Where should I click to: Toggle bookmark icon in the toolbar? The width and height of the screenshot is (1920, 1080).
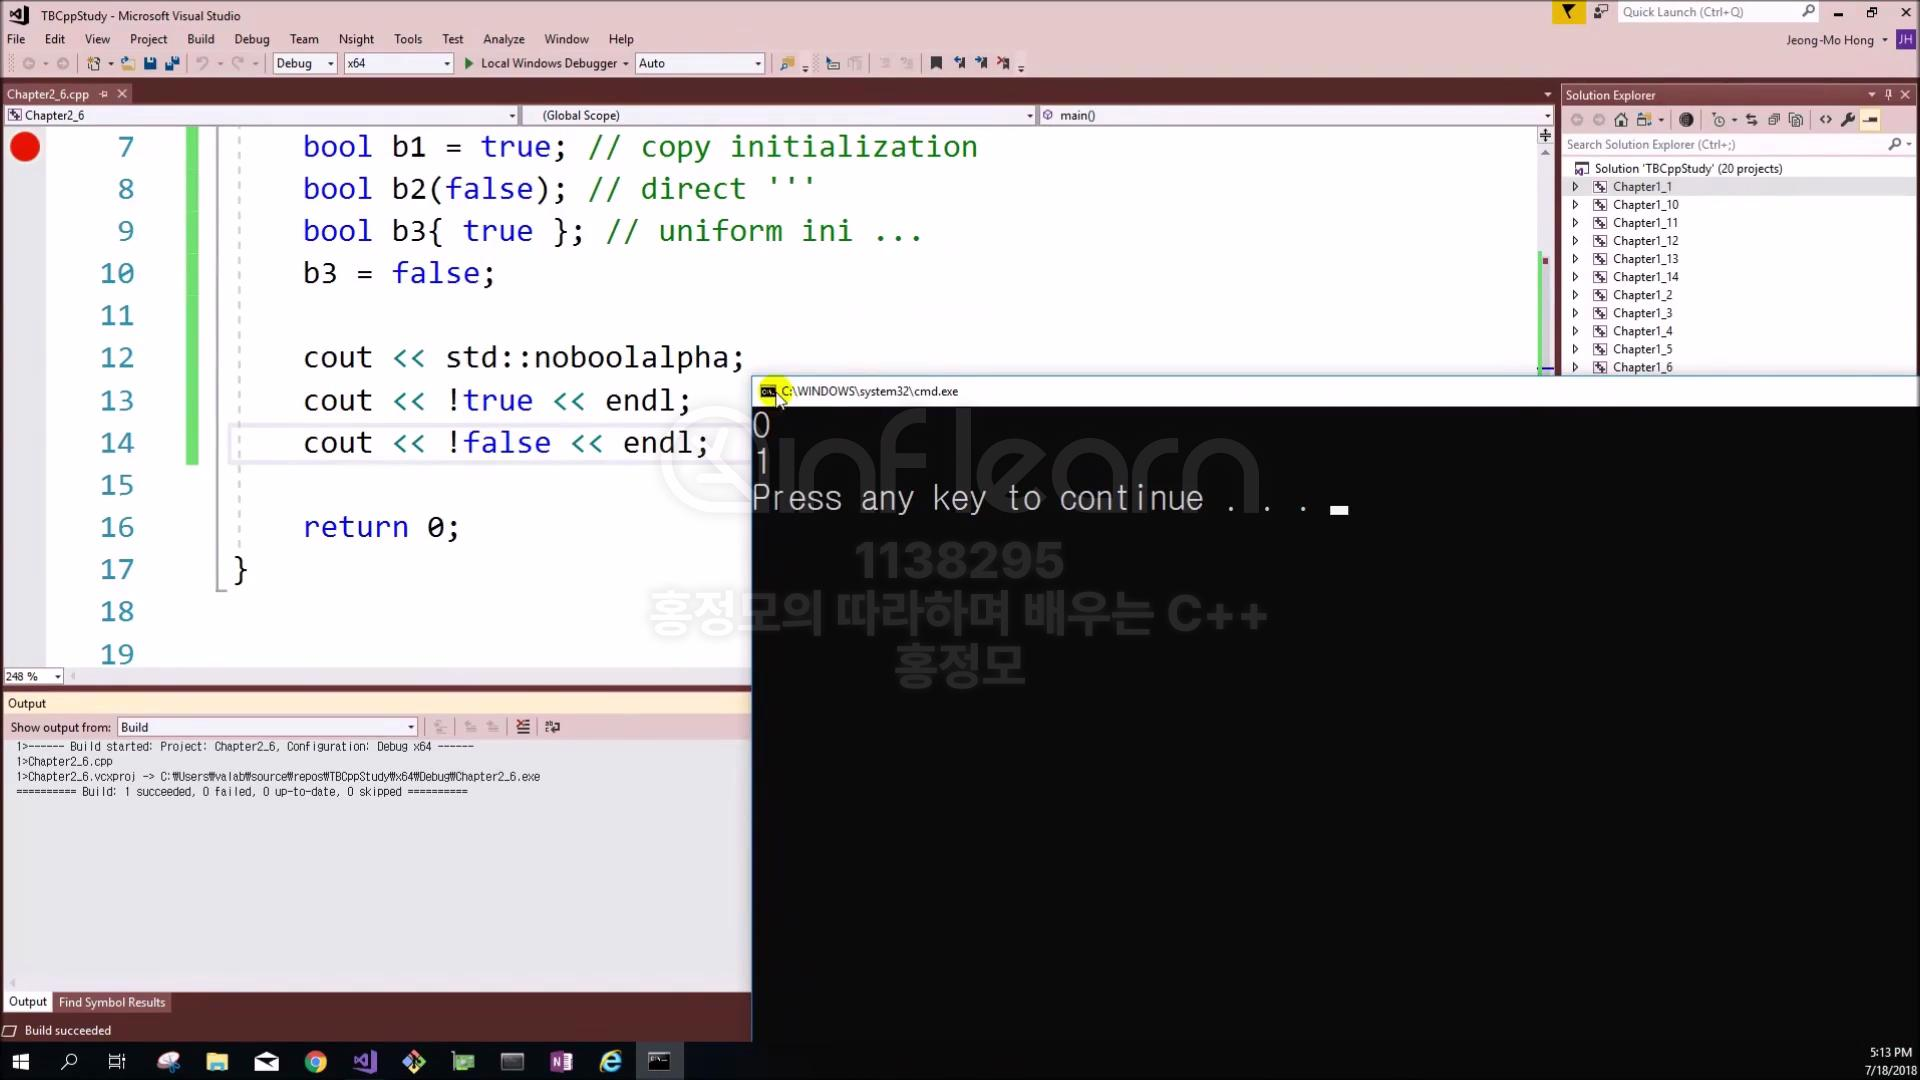(x=936, y=63)
